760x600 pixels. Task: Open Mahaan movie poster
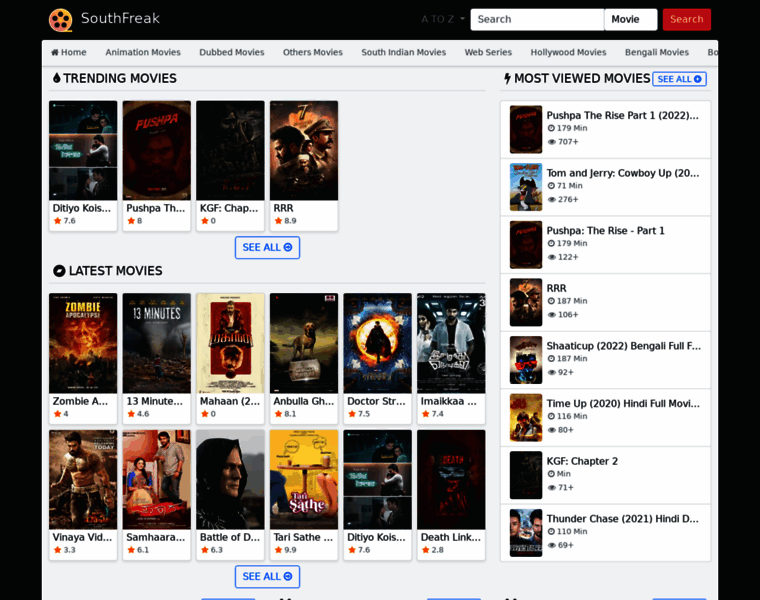[230, 343]
